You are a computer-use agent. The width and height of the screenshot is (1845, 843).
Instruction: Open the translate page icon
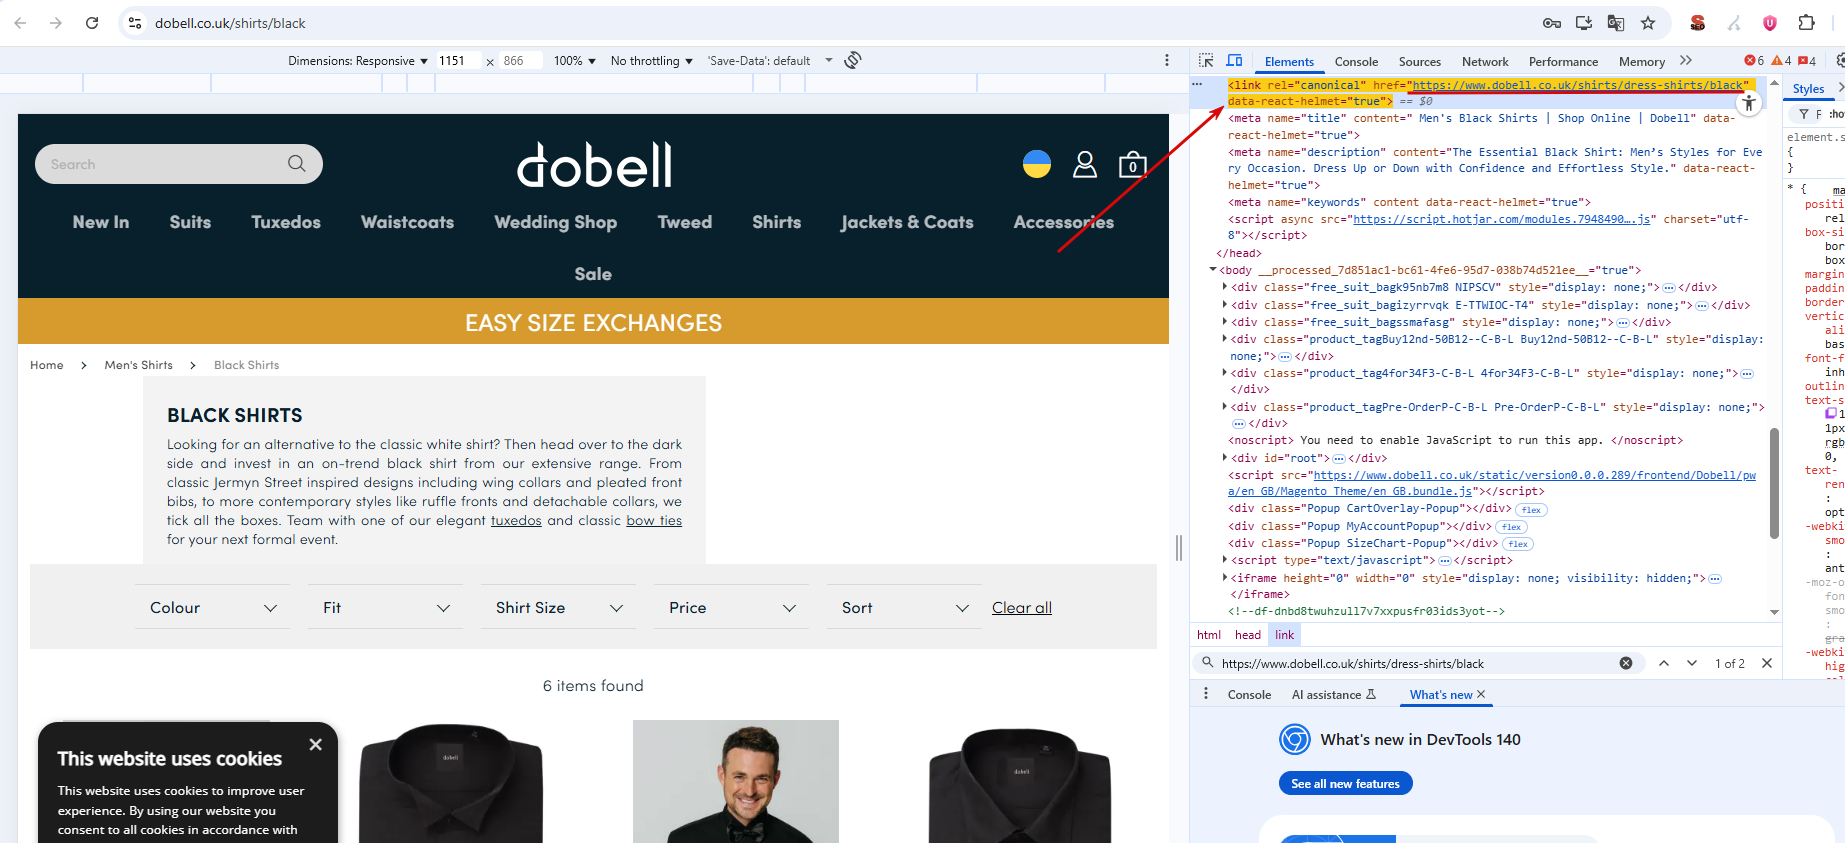[x=1616, y=23]
